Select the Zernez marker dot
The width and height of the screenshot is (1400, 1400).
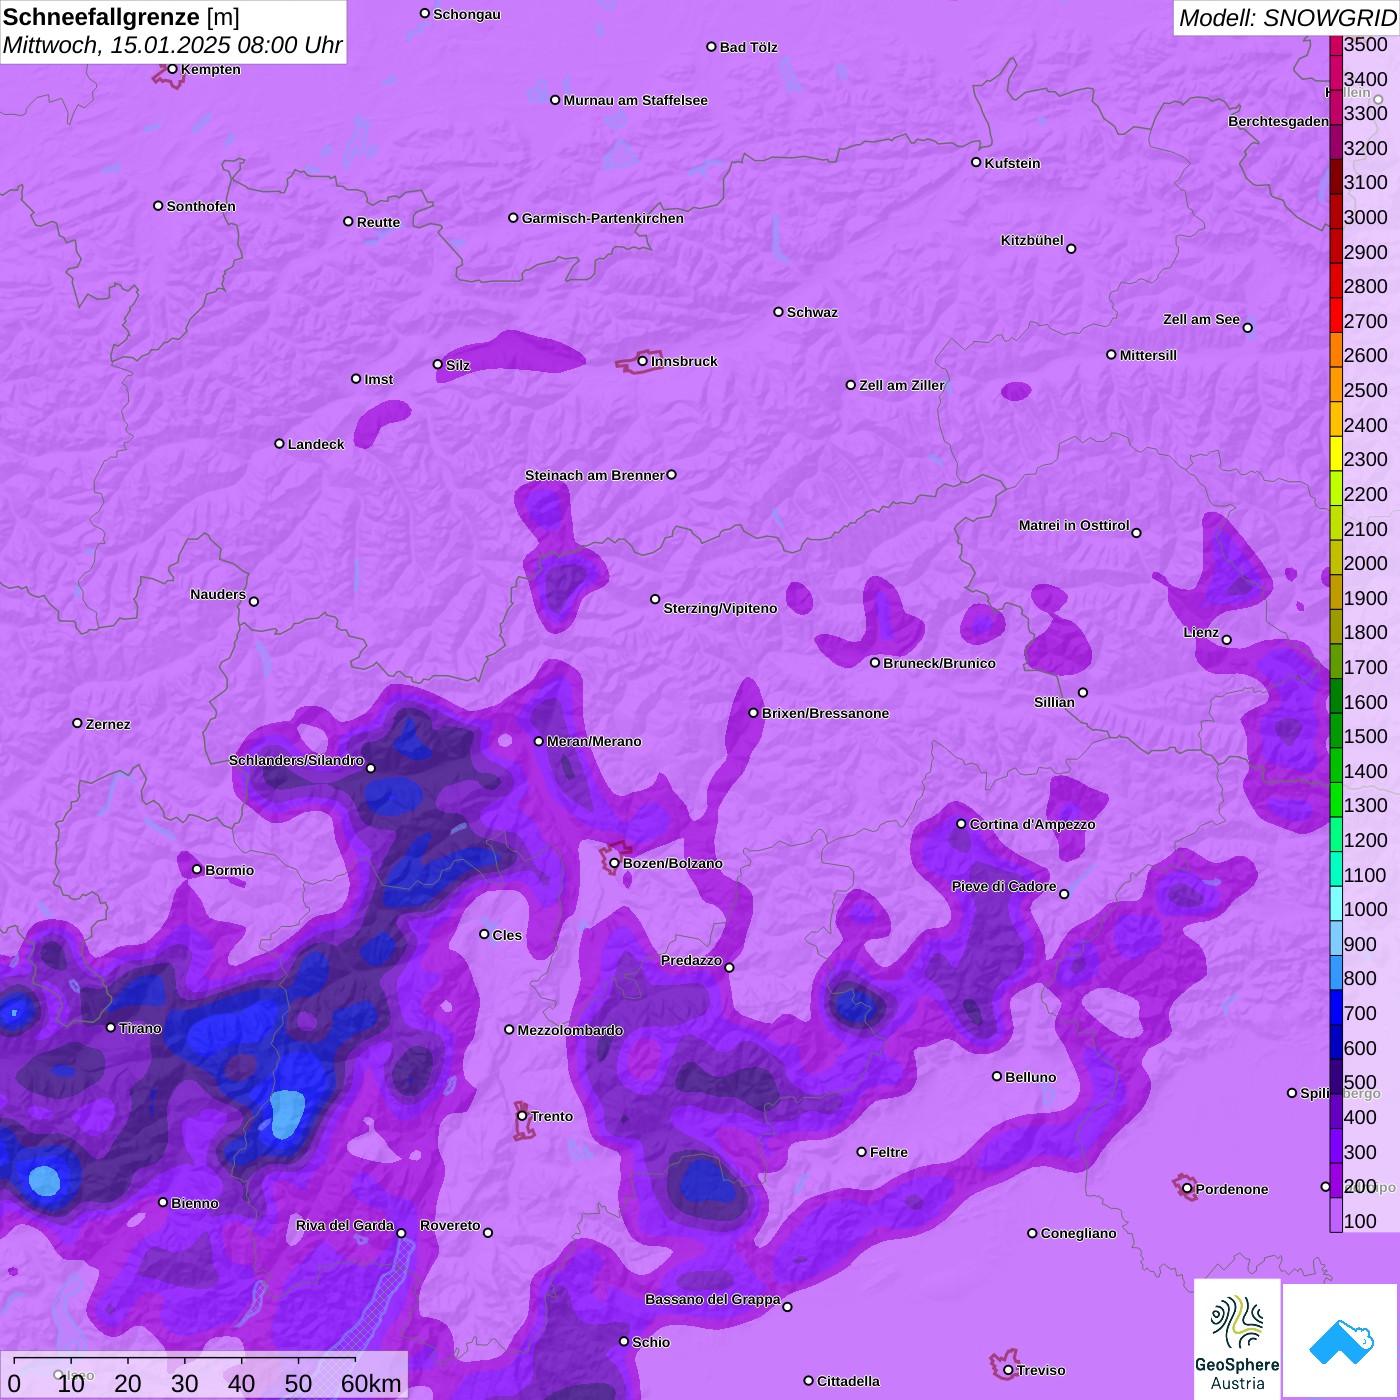coord(77,723)
